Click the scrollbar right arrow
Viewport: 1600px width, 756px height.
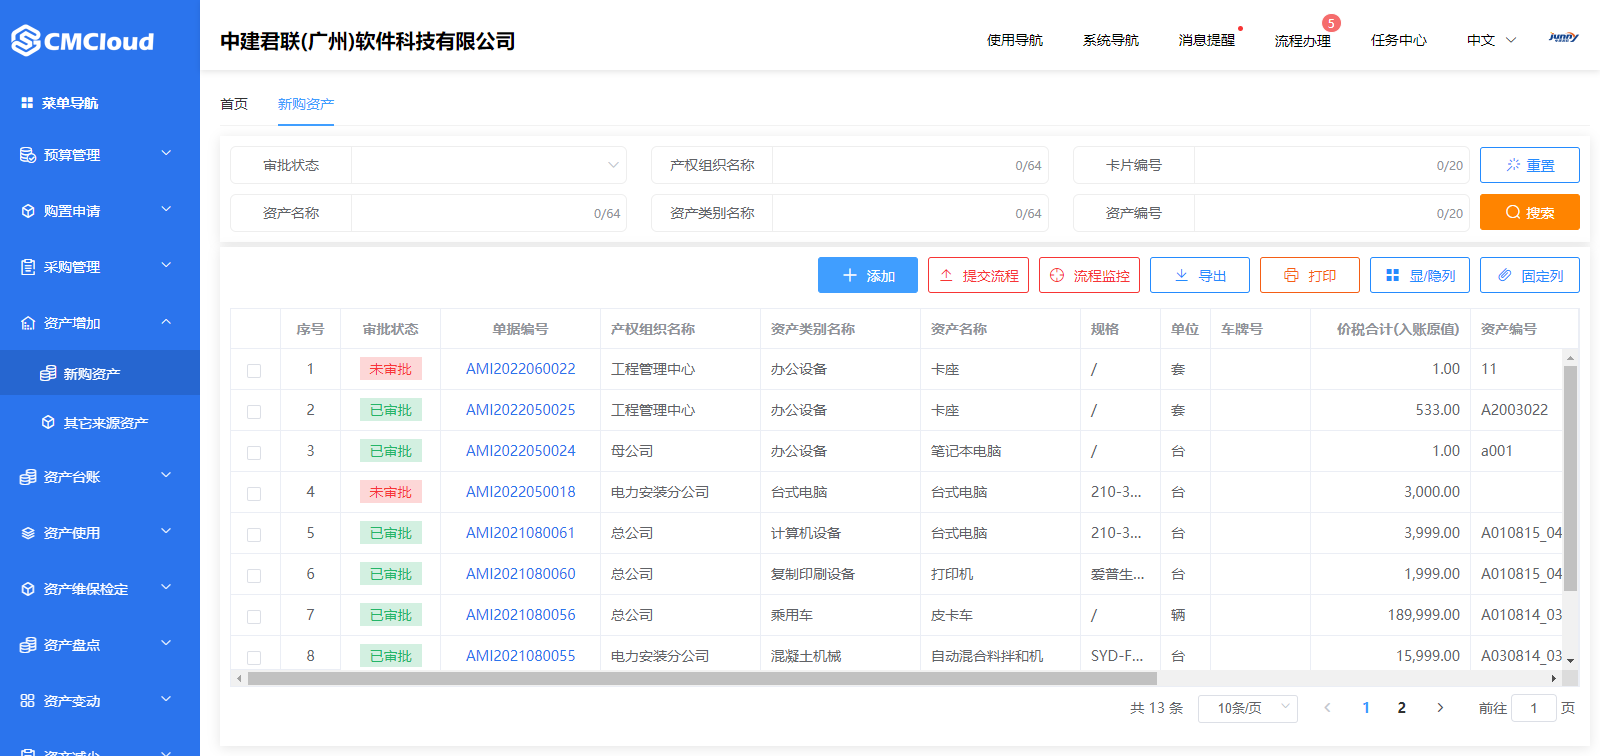[1553, 678]
